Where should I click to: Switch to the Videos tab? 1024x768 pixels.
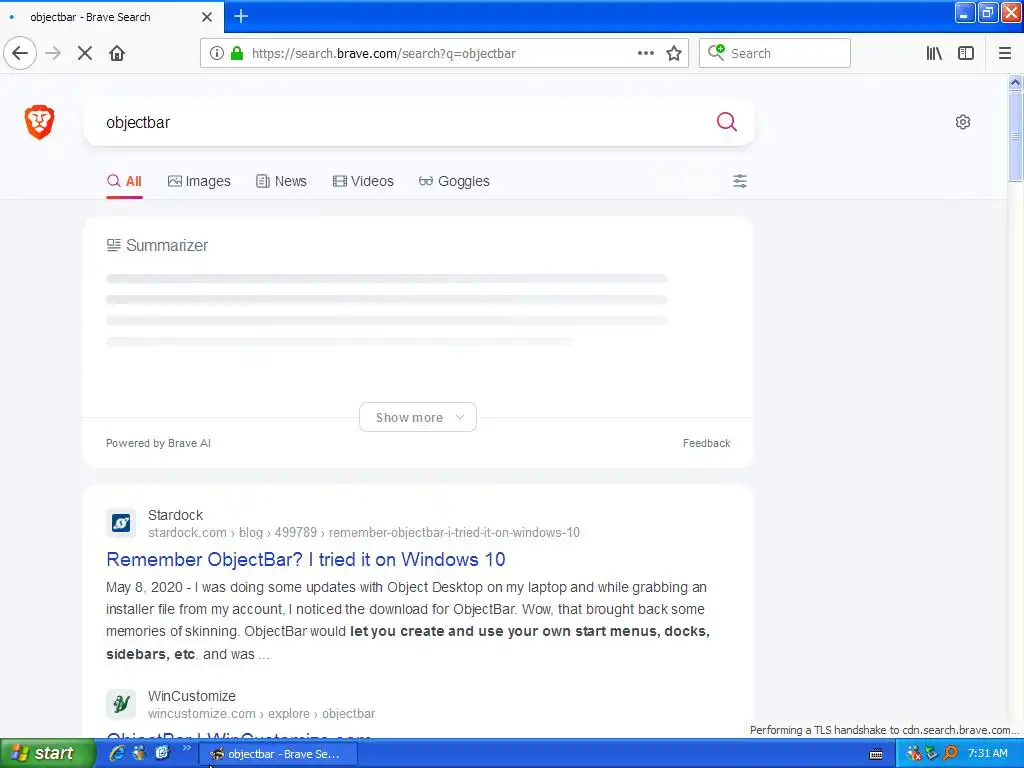tap(363, 181)
